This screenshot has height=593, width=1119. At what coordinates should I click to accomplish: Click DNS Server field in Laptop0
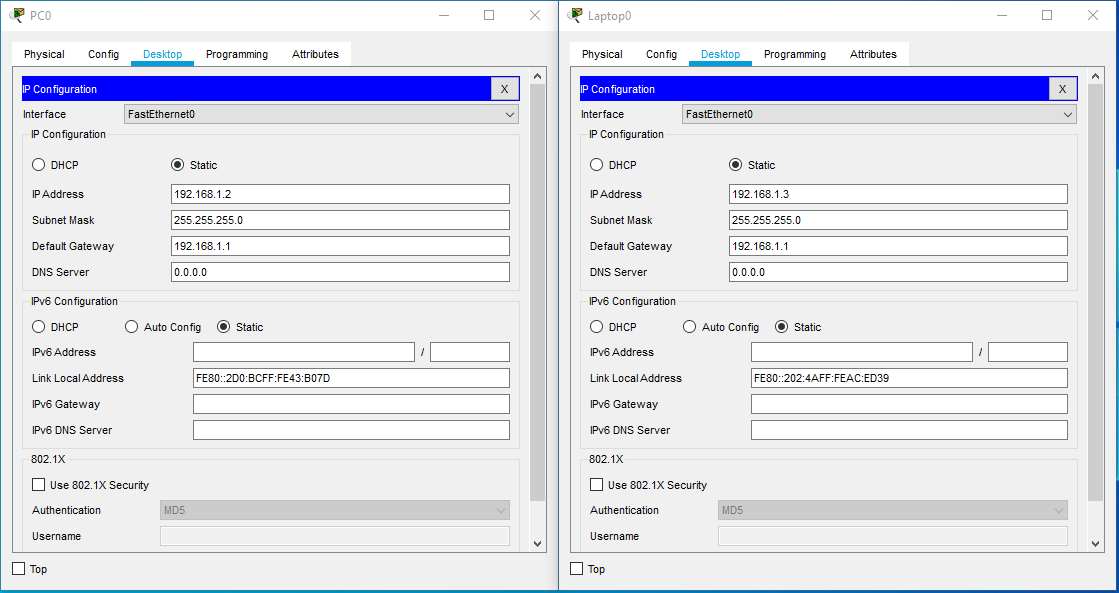coord(898,272)
